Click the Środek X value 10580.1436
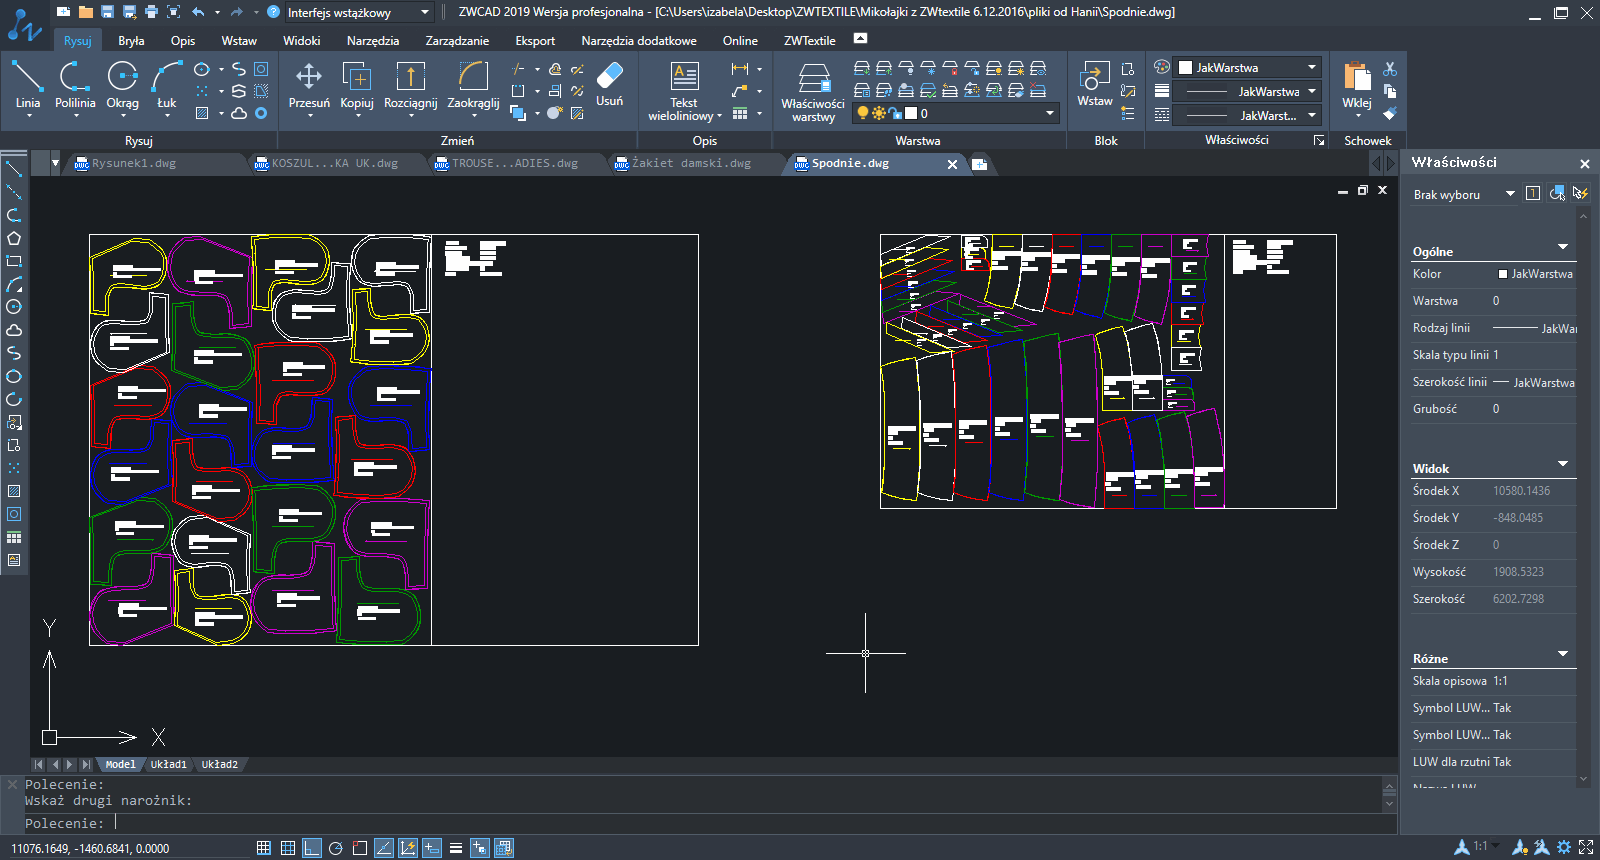The image size is (1600, 860). click(x=1521, y=491)
